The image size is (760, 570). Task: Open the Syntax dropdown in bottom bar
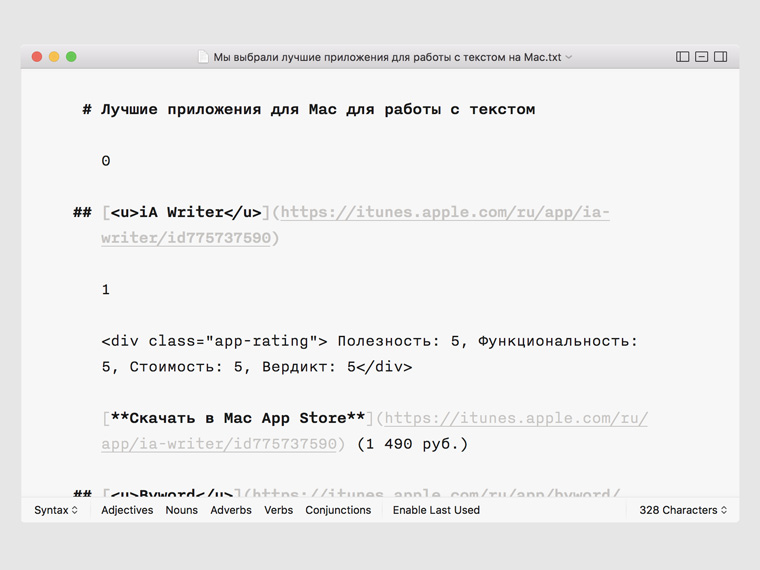(x=56, y=510)
